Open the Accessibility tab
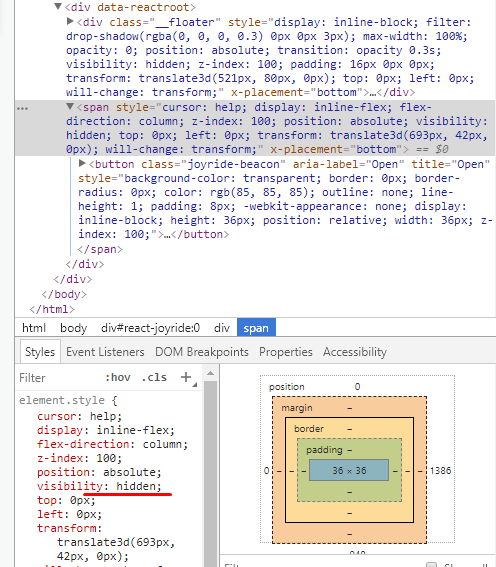Screen dimensions: 496x567 point(355,352)
